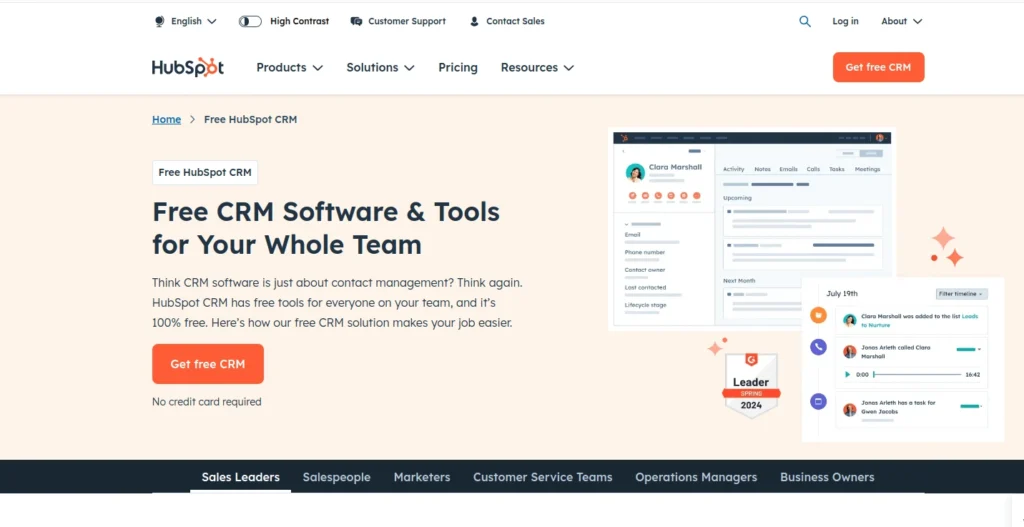
Task: Expand the Solutions menu
Action: pos(380,67)
